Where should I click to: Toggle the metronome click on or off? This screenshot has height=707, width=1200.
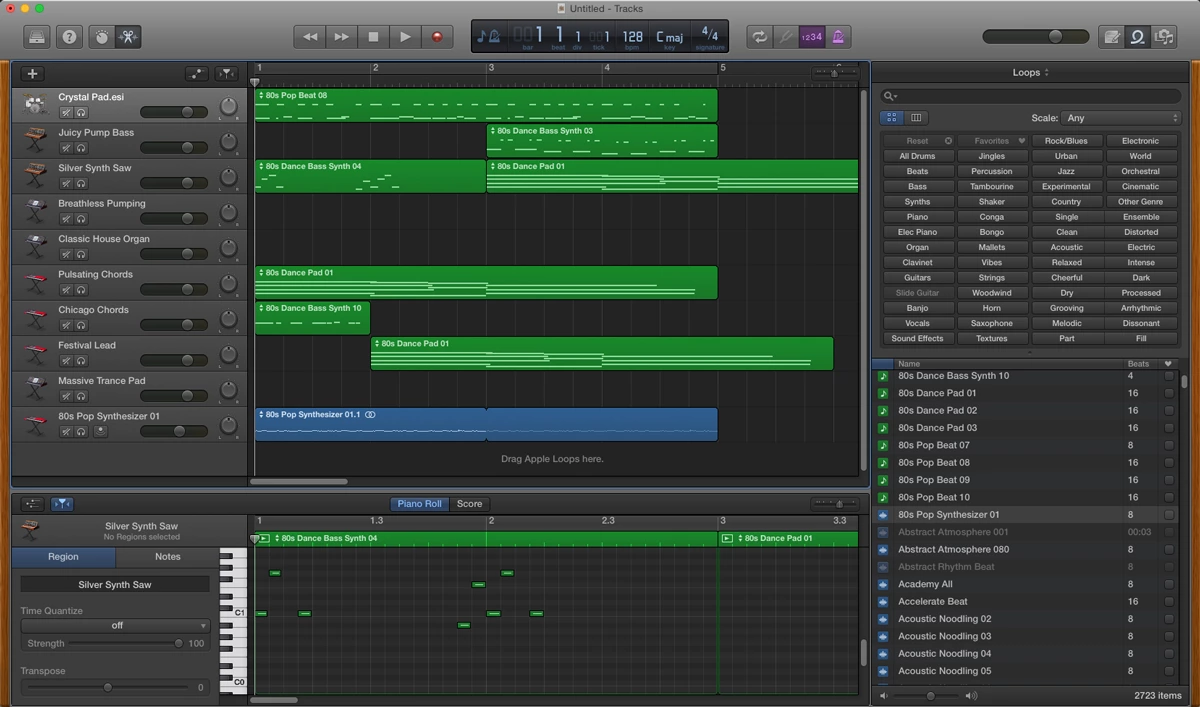[838, 37]
